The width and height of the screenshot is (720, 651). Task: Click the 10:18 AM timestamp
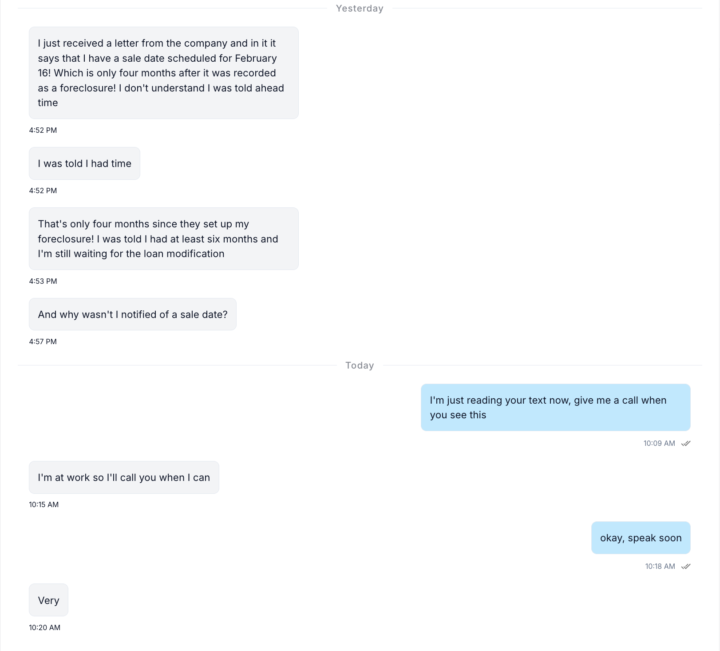[660, 566]
